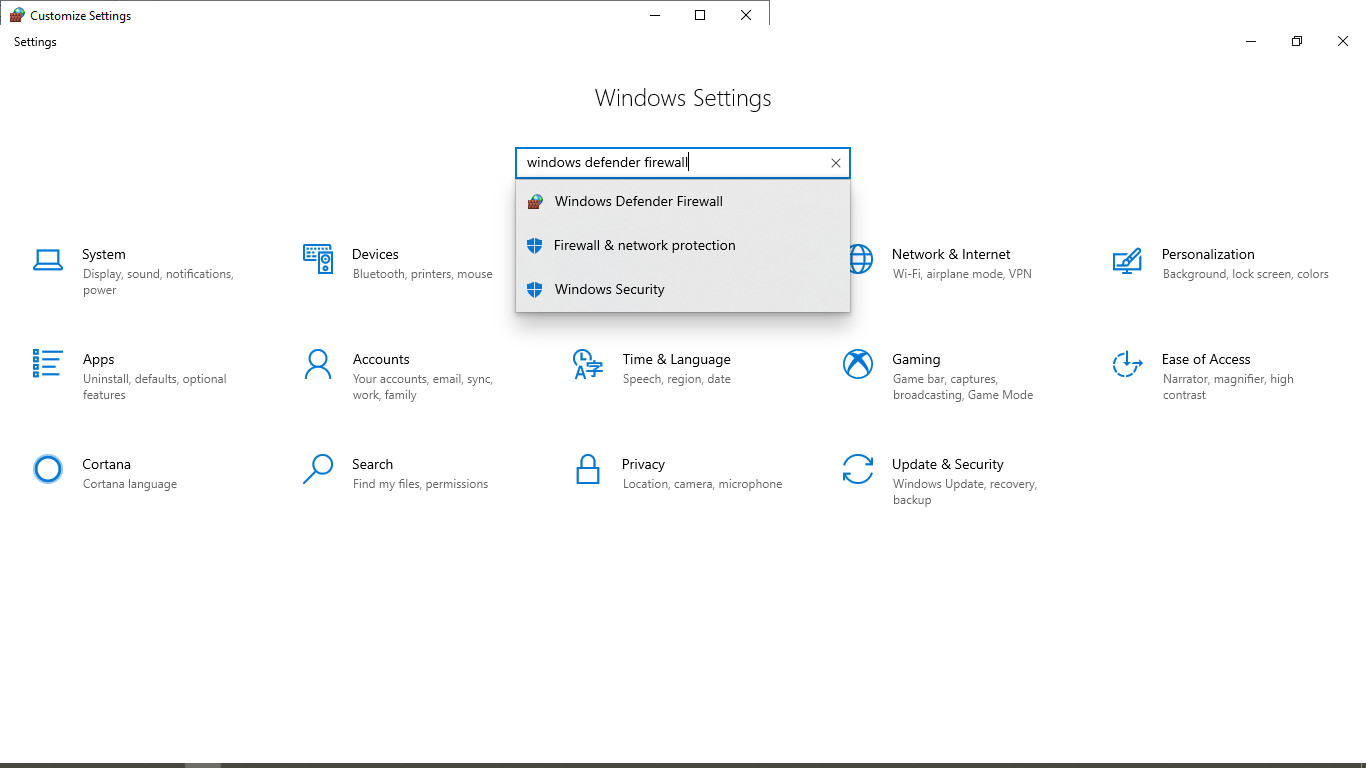Clear the search box with the X
1366x768 pixels.
836,163
